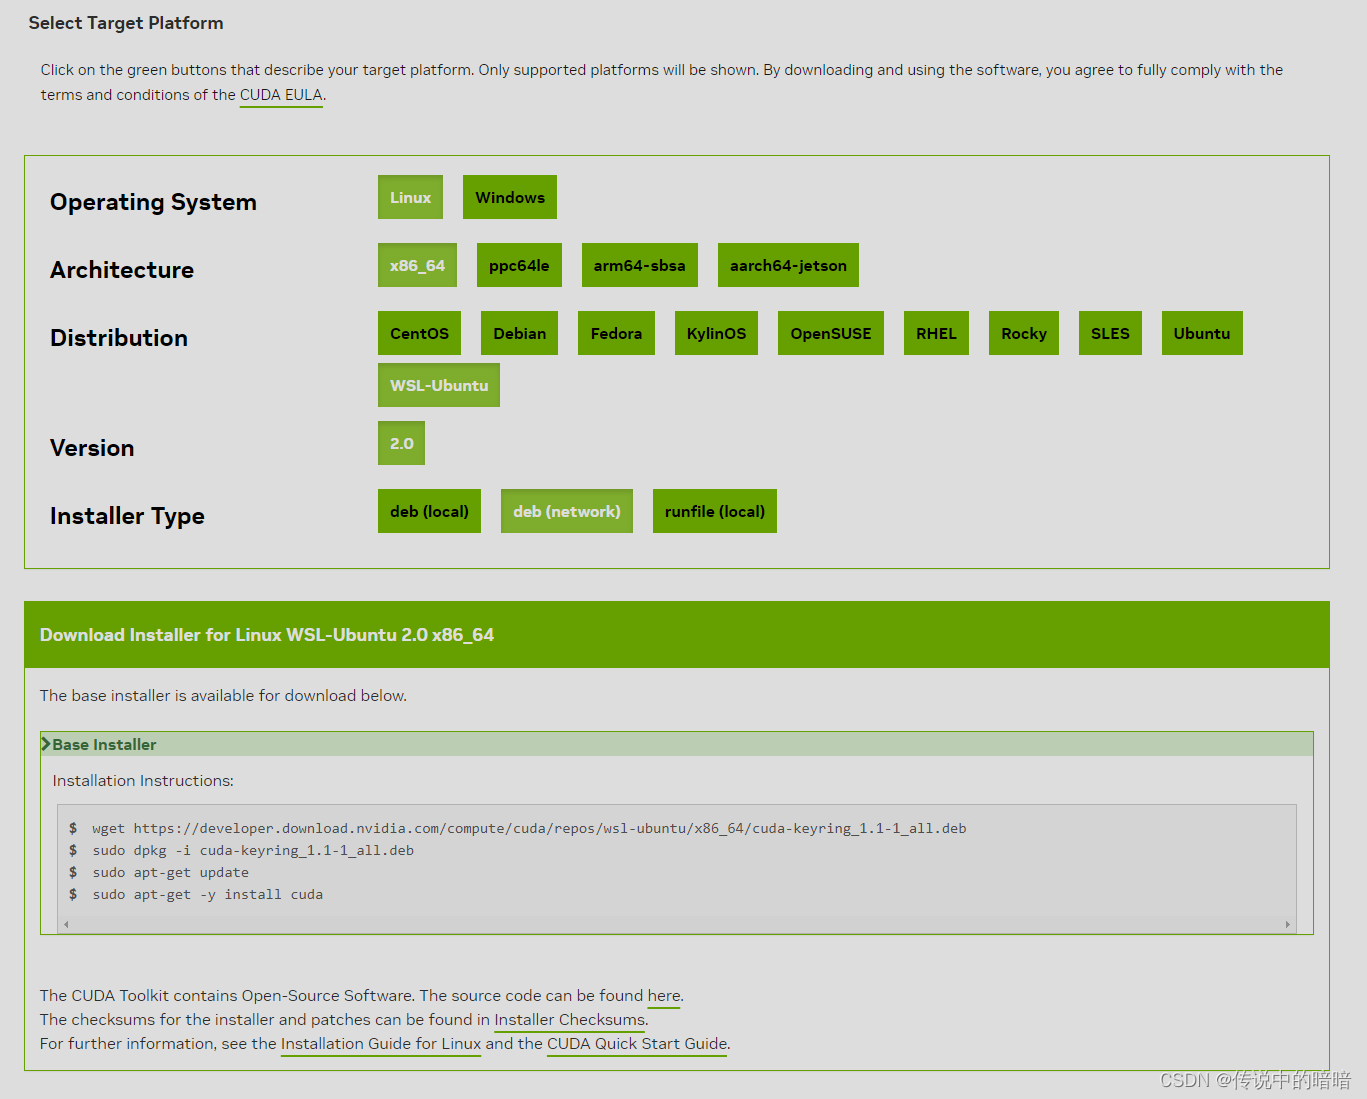The image size is (1367, 1099).
Task: Select version 2.0
Action: pyautogui.click(x=401, y=443)
